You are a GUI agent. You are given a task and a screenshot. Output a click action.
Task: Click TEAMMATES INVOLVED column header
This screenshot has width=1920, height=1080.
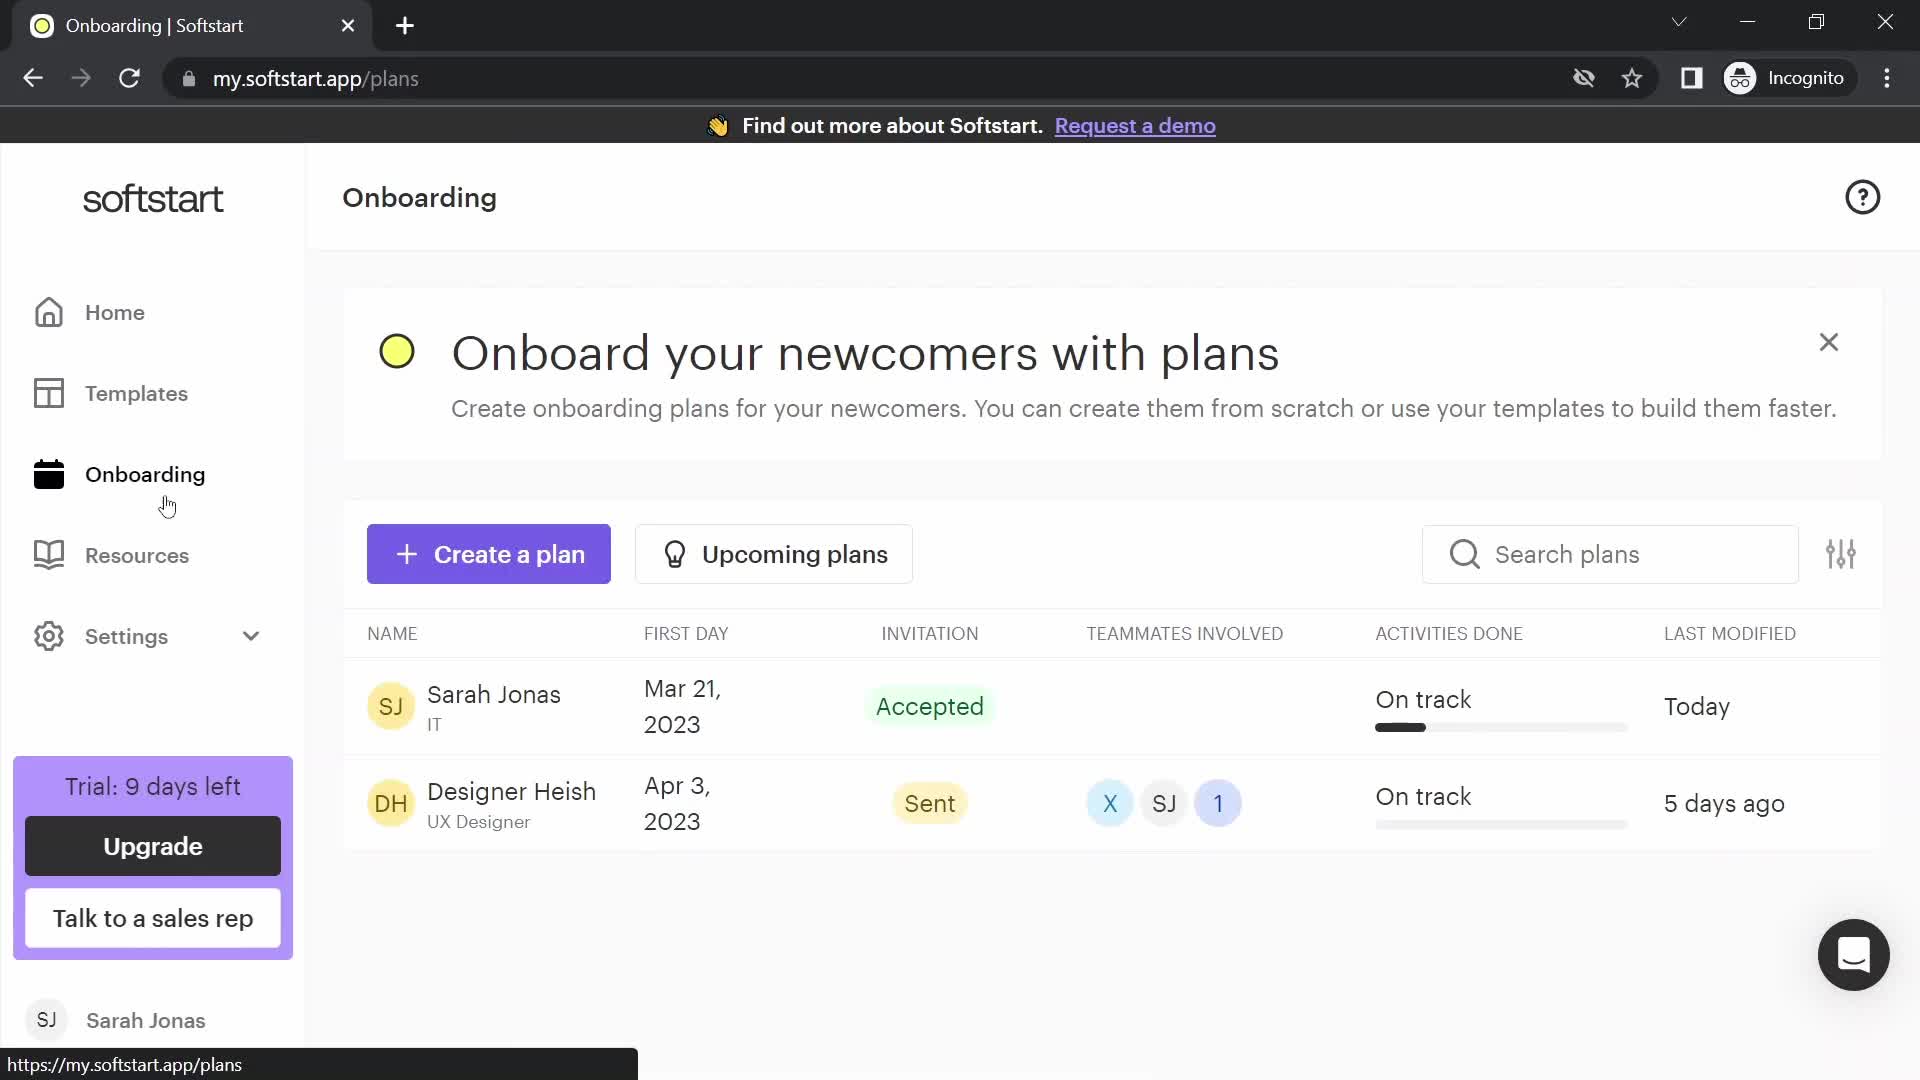click(x=1185, y=633)
